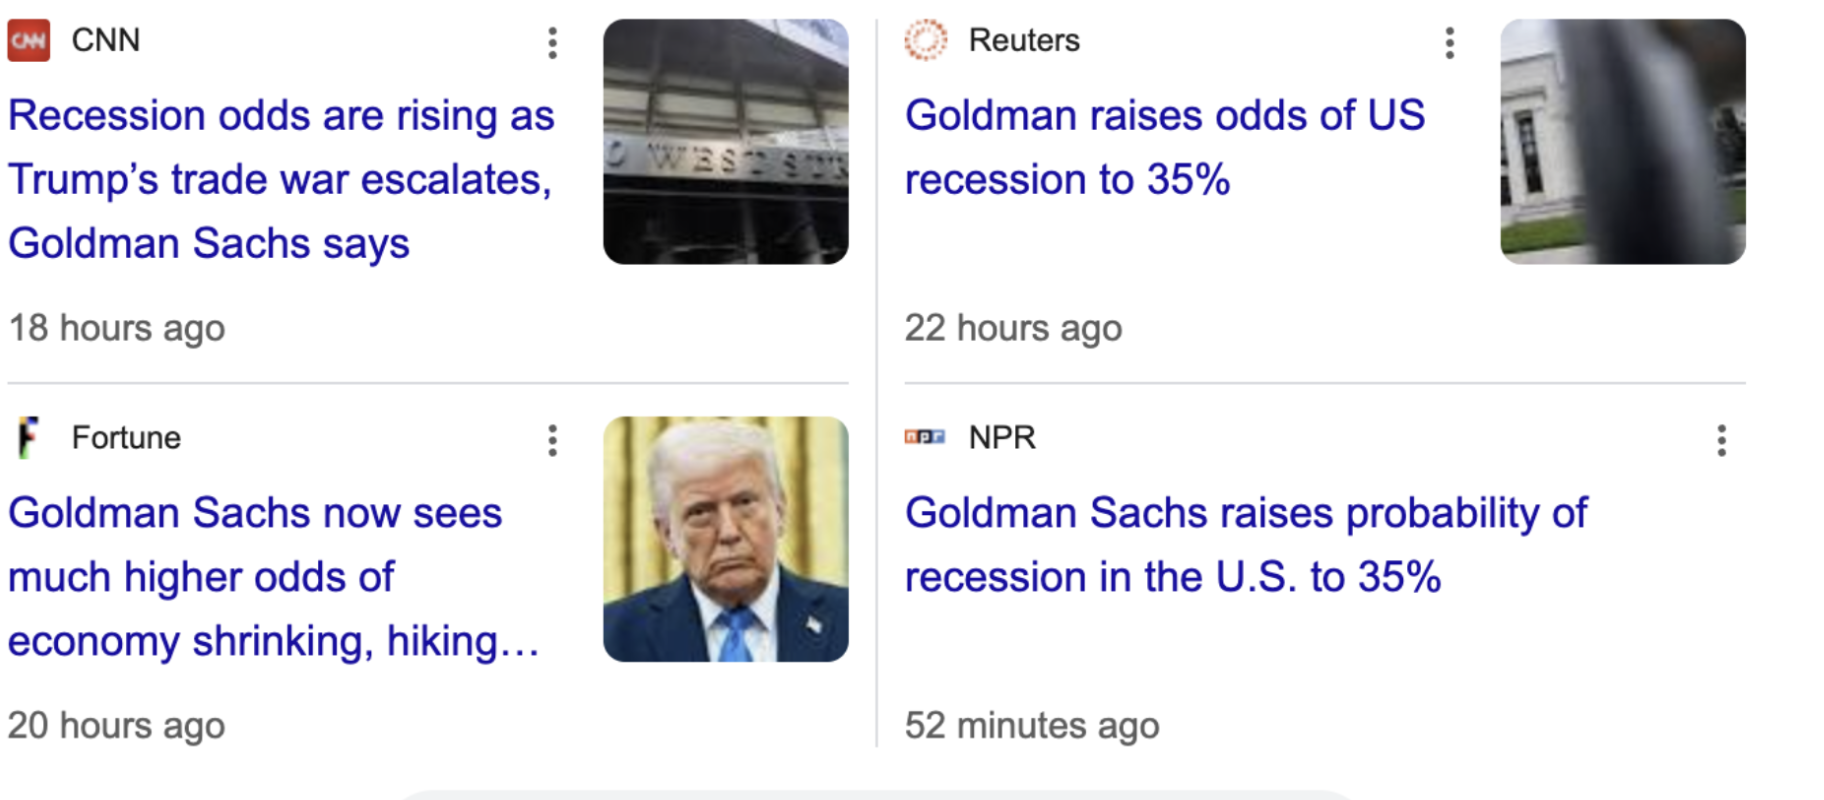Click the CNN source name
1824x800 pixels.
106,40
